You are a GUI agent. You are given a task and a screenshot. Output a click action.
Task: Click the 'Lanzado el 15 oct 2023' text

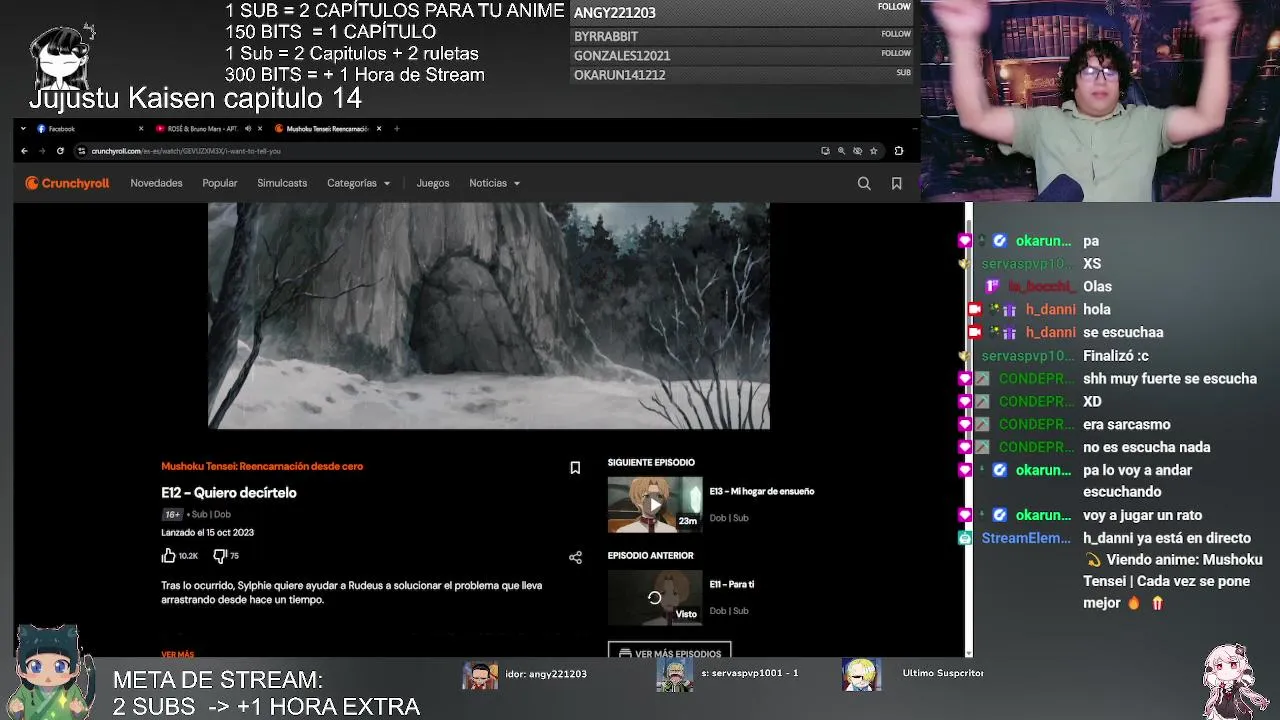[x=208, y=533]
